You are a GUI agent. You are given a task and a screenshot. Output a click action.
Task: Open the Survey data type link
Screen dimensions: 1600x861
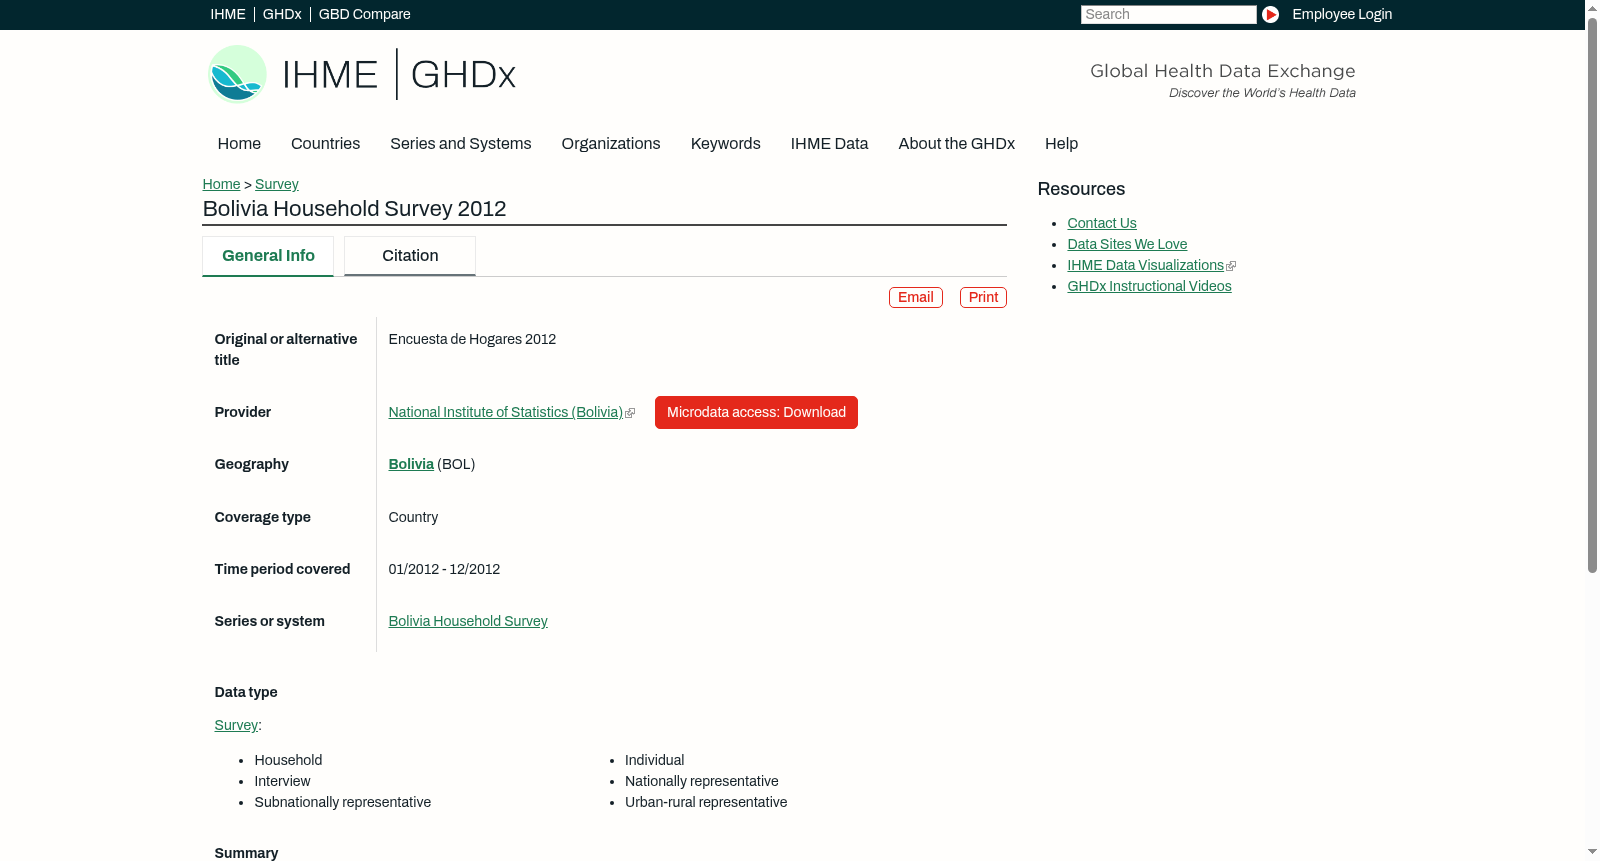coord(236,725)
